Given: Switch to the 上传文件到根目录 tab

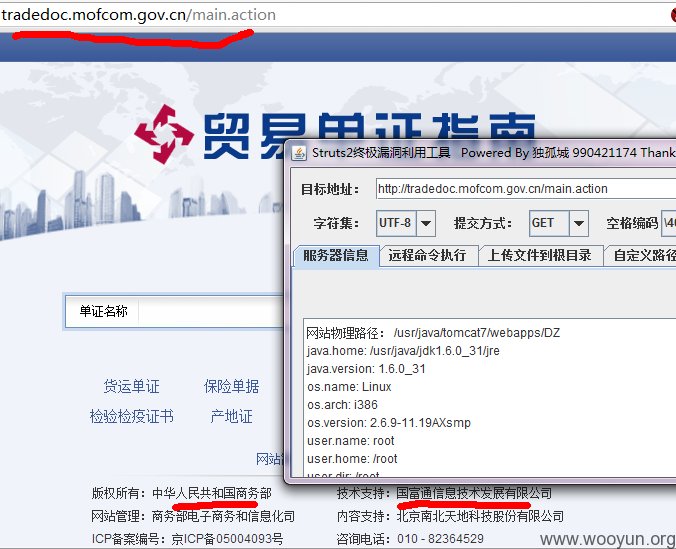Looking at the screenshot, I should 540,255.
